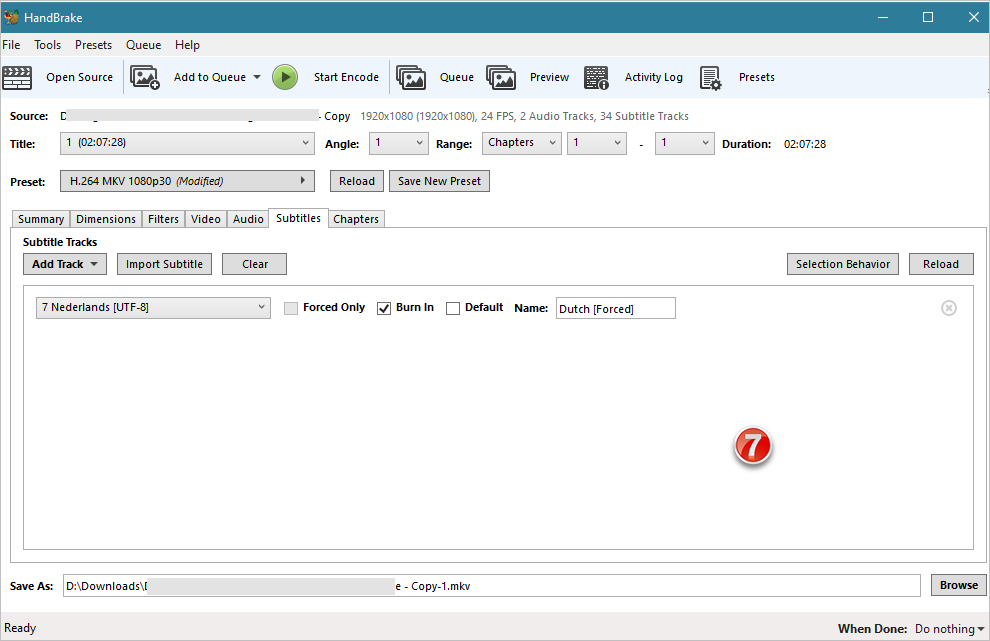
Task: Click the subtitle Name input field
Action: (616, 308)
